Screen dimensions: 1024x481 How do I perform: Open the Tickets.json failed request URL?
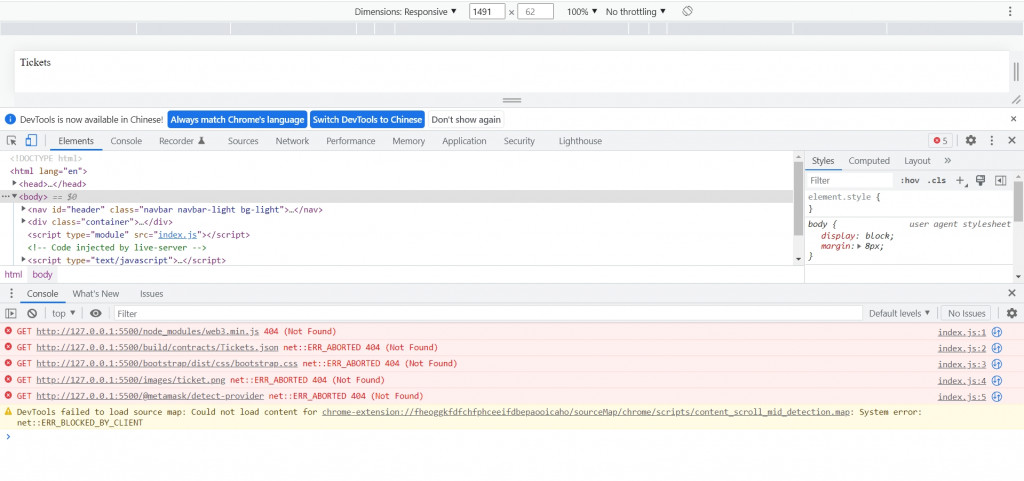tap(157, 348)
